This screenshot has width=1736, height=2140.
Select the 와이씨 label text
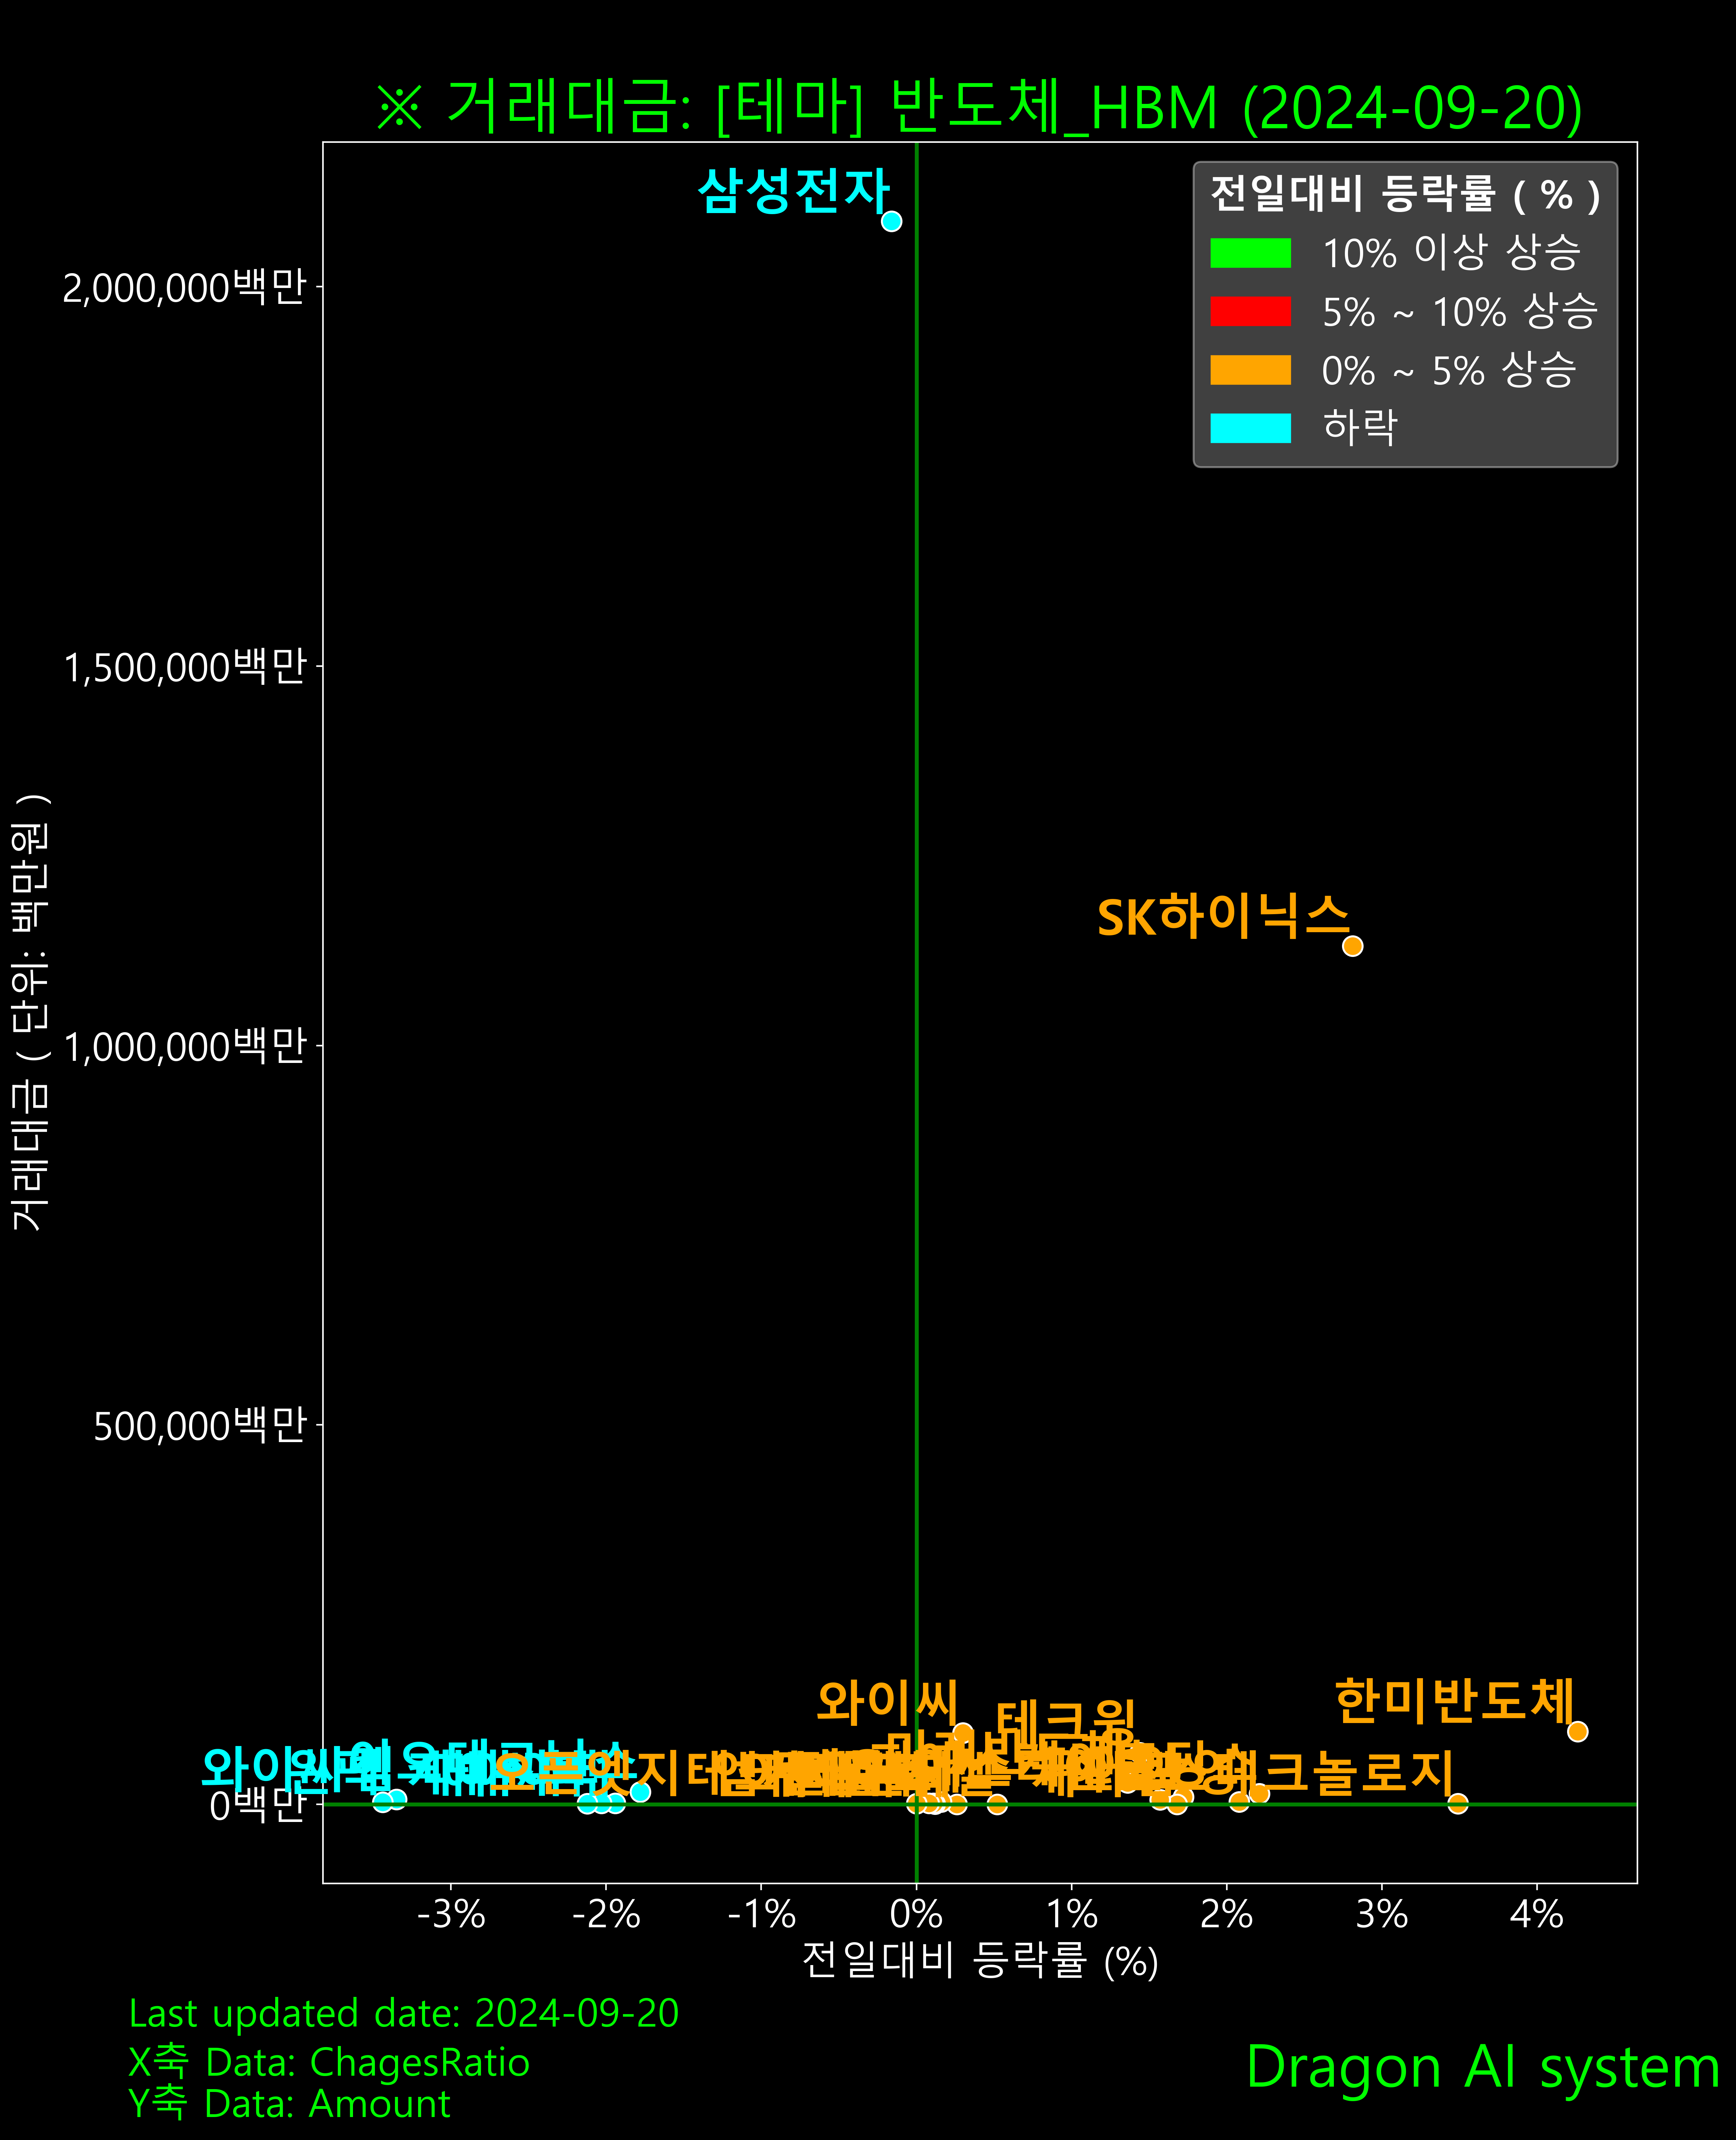pos(888,1702)
